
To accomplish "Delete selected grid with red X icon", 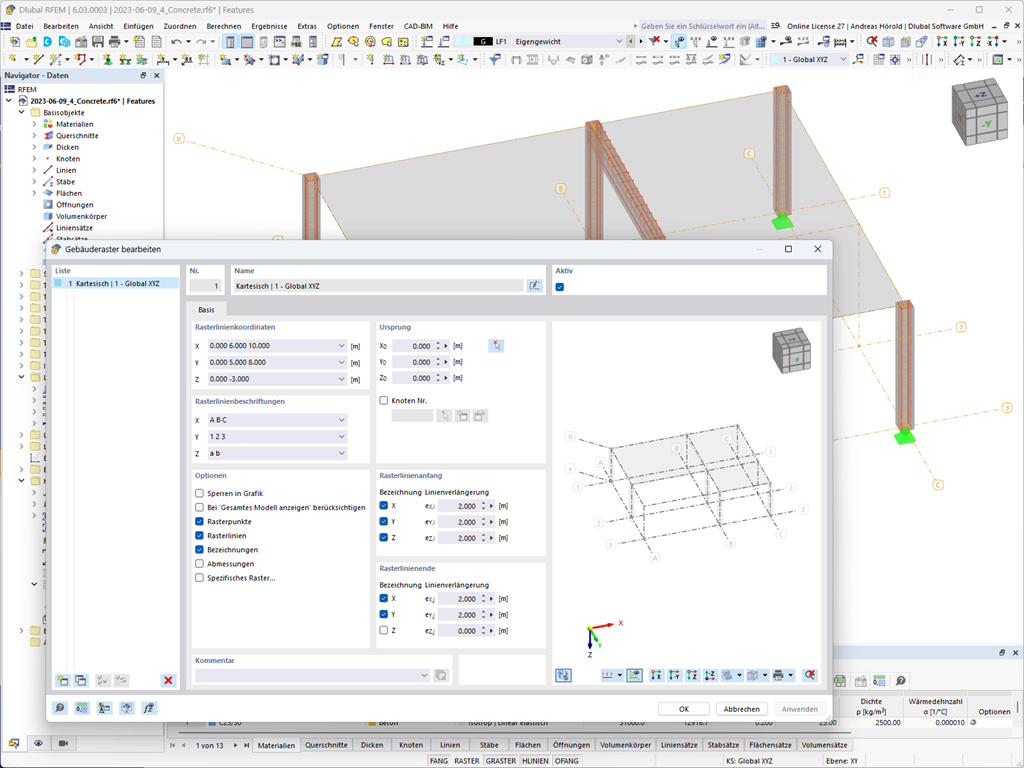I will point(168,680).
